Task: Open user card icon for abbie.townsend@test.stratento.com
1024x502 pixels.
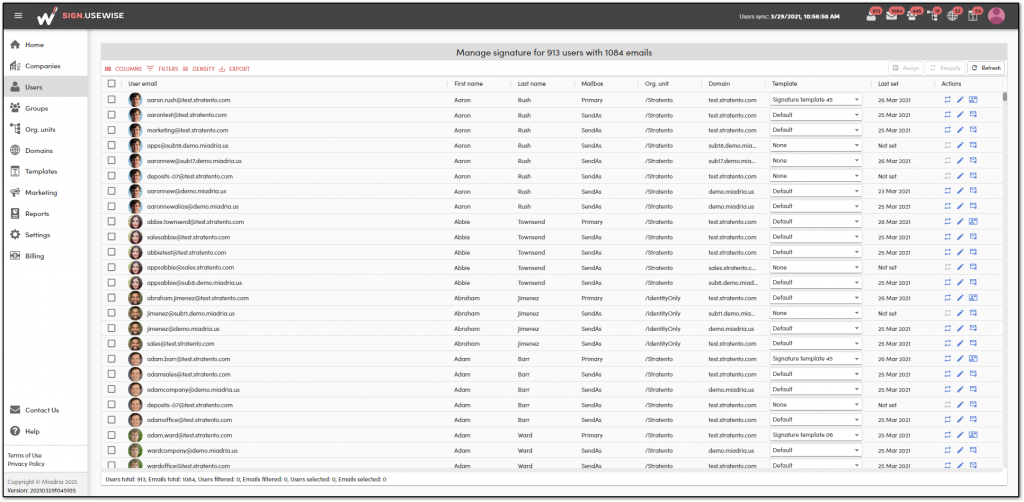Action: pos(973,221)
